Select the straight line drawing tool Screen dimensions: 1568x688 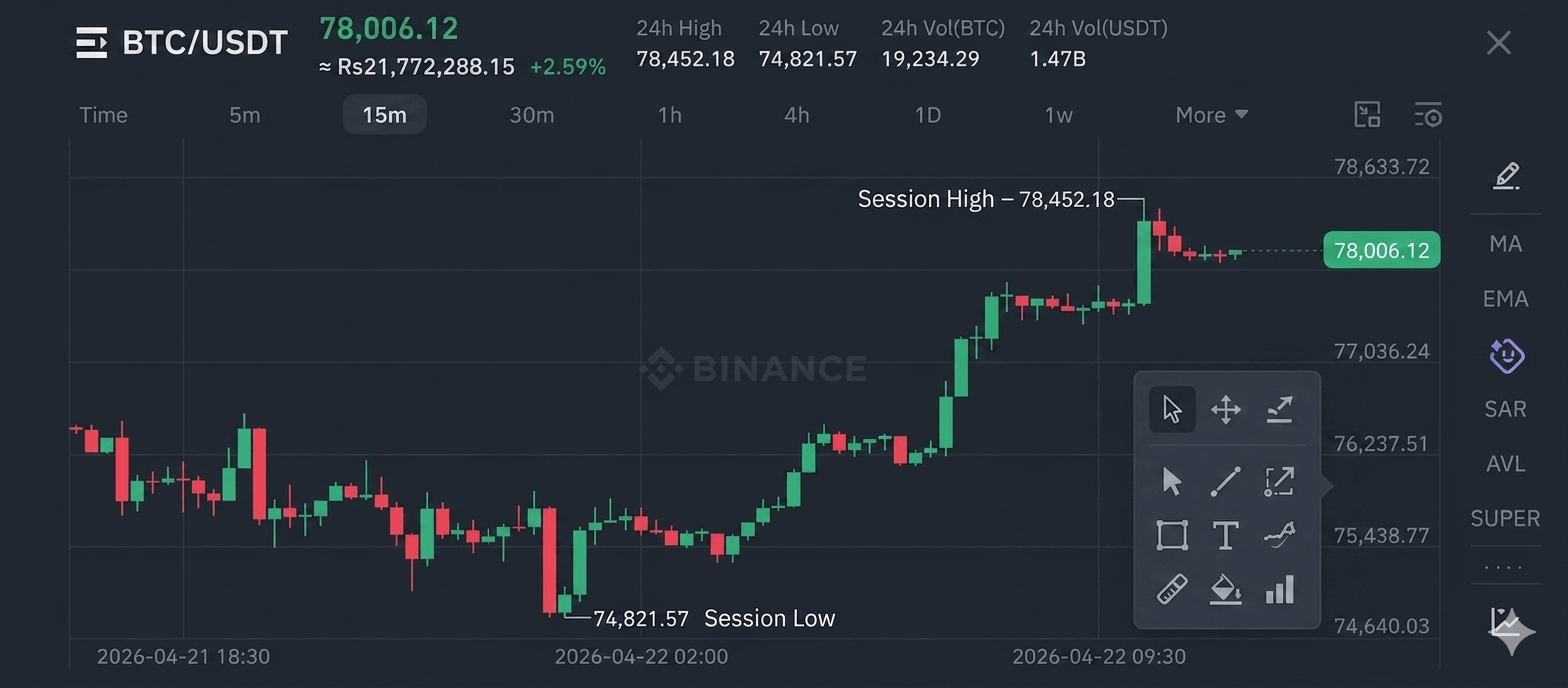tap(1226, 482)
